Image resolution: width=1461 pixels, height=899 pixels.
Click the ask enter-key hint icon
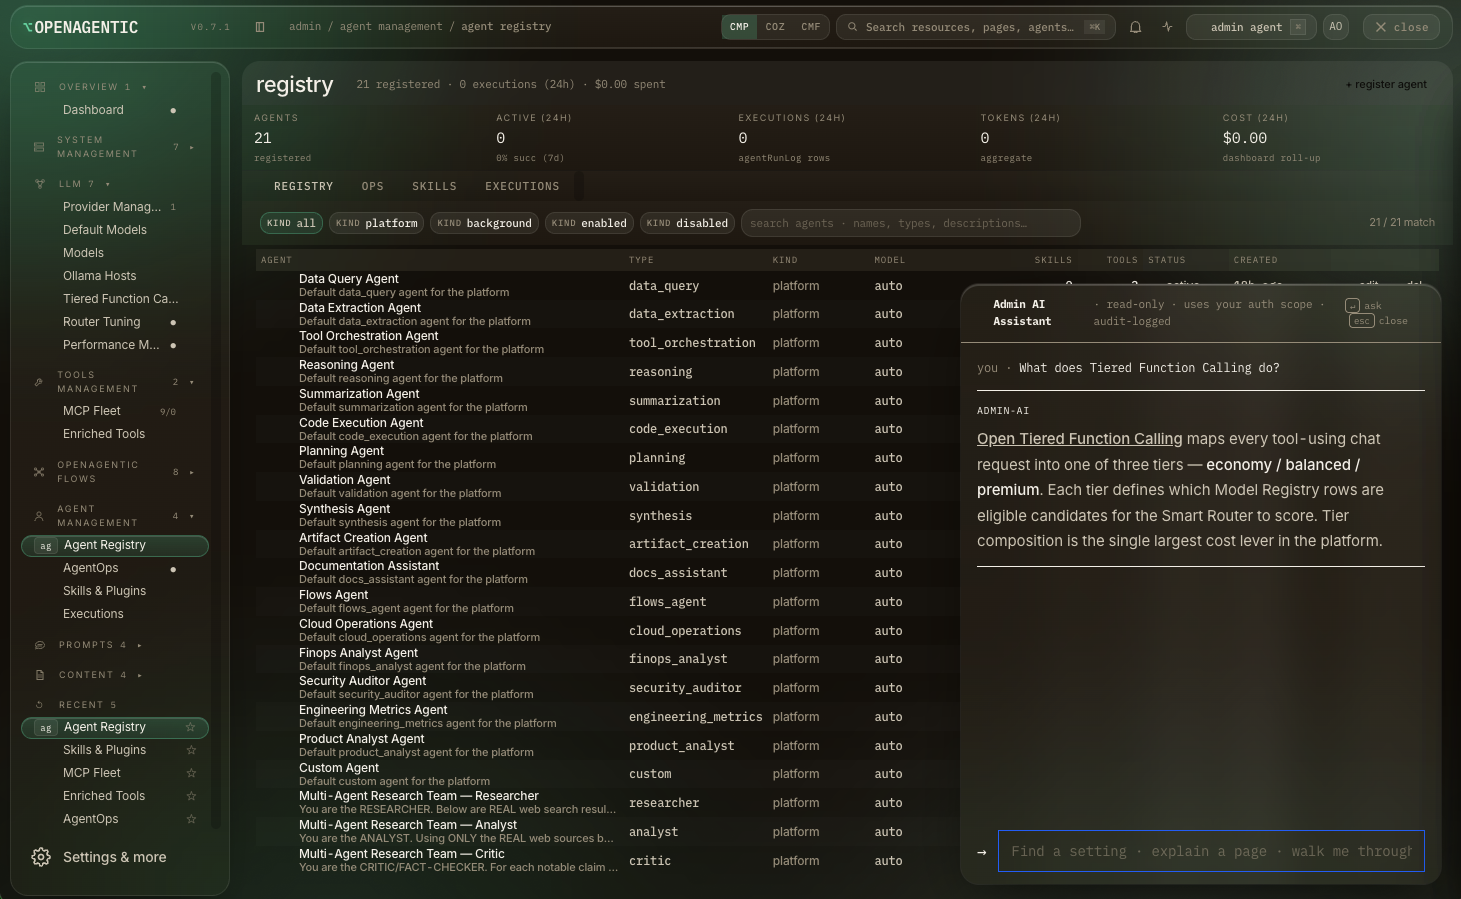click(1352, 306)
